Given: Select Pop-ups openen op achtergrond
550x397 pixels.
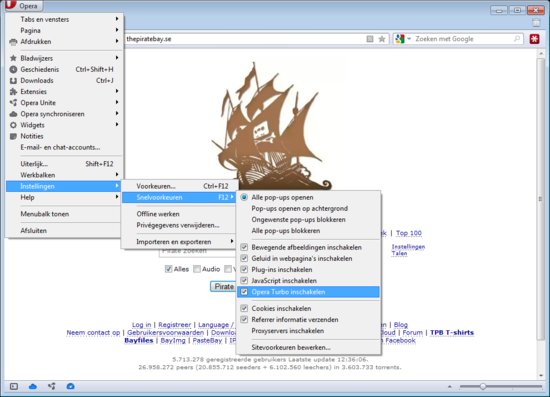Looking at the screenshot, I should click(309, 209).
